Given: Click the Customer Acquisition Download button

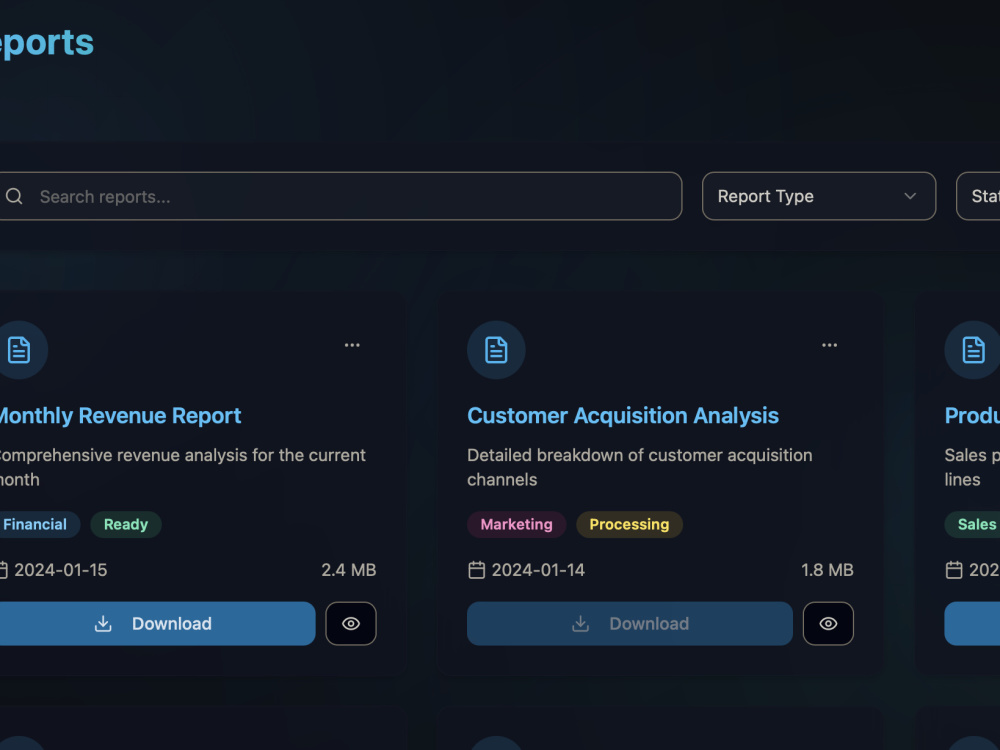Looking at the screenshot, I should tap(630, 624).
